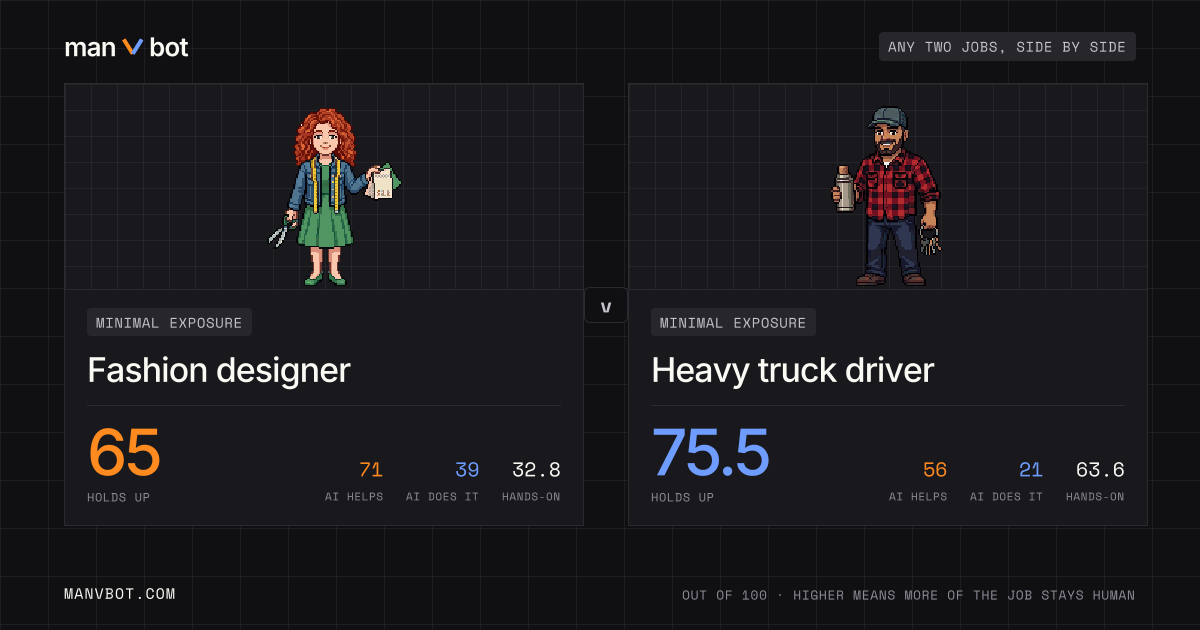Click the orange 65 score
Screen dimensions: 1200x630
coord(124,452)
